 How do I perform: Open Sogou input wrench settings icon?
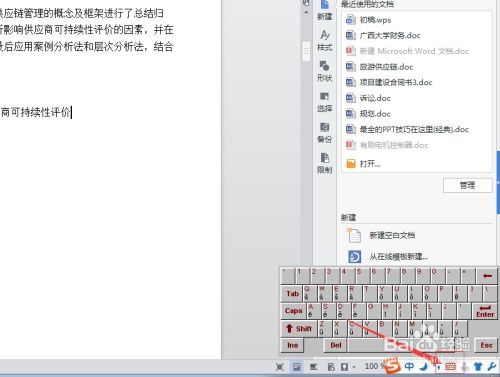[x=492, y=366]
